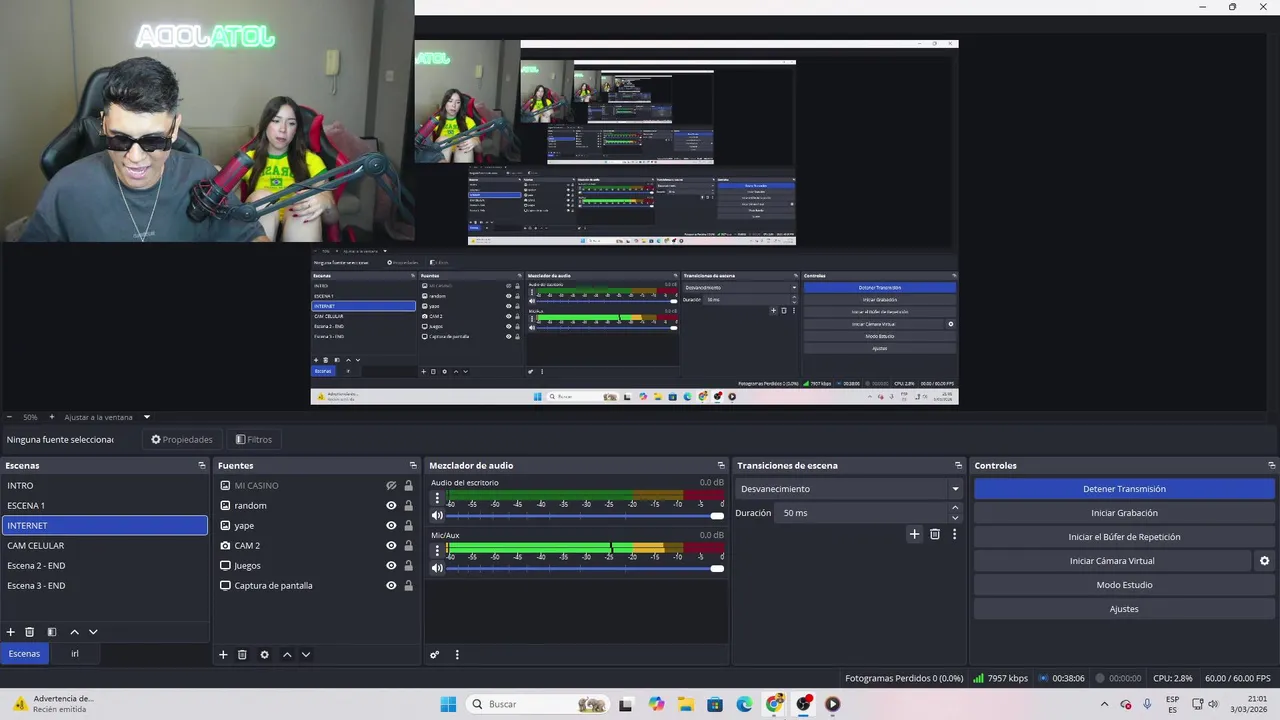The image size is (1280, 720).
Task: Hide the yape source
Action: click(x=391, y=526)
